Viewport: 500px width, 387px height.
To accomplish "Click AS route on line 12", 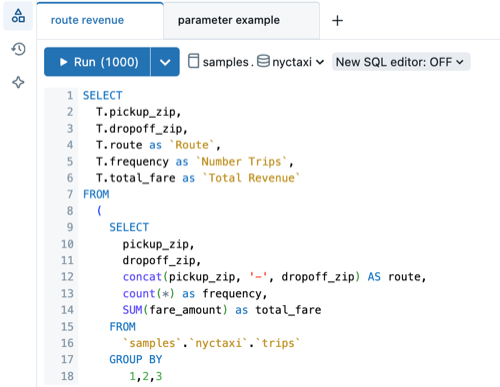I will coord(394,277).
